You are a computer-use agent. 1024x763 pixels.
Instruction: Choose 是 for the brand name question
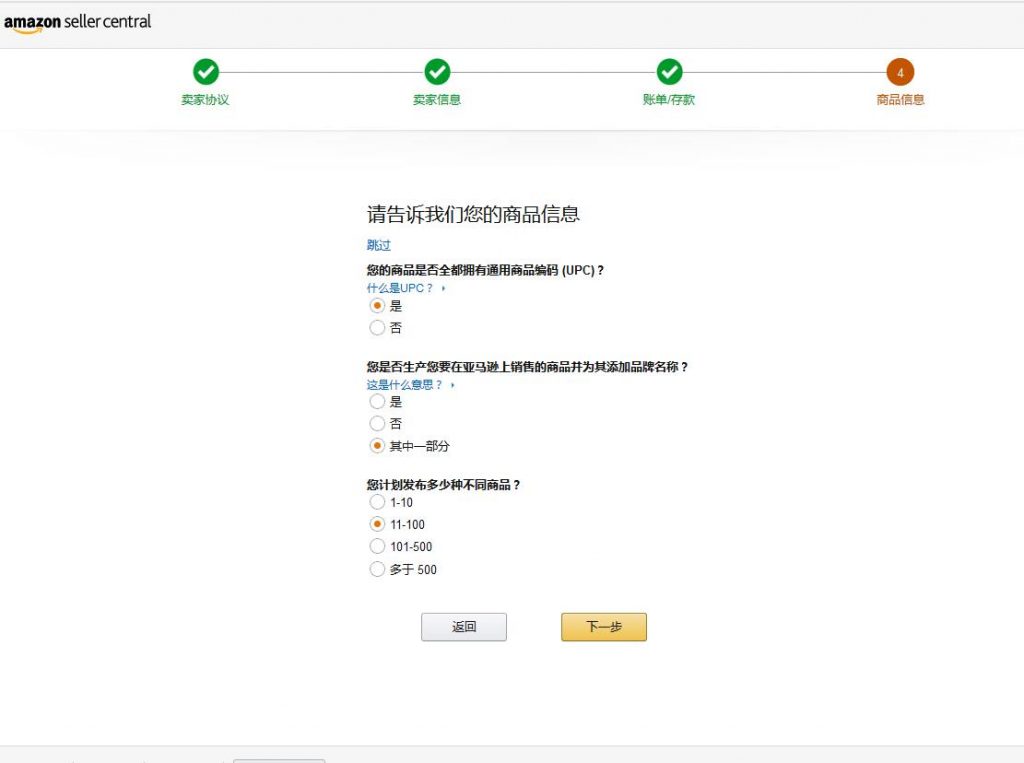pos(377,402)
